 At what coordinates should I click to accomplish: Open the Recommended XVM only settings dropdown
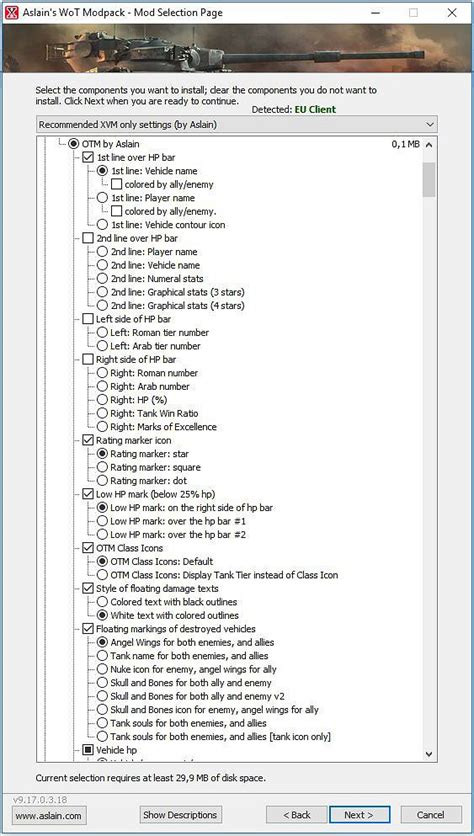pyautogui.click(x=237, y=124)
